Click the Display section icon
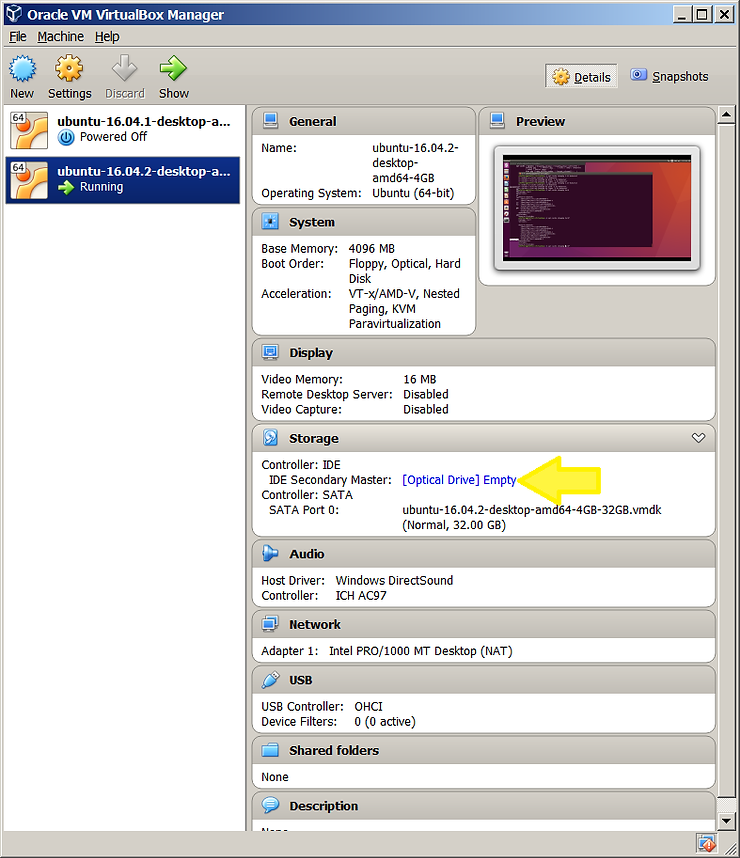Screen dimensions: 740x858 pyautogui.click(x=270, y=352)
